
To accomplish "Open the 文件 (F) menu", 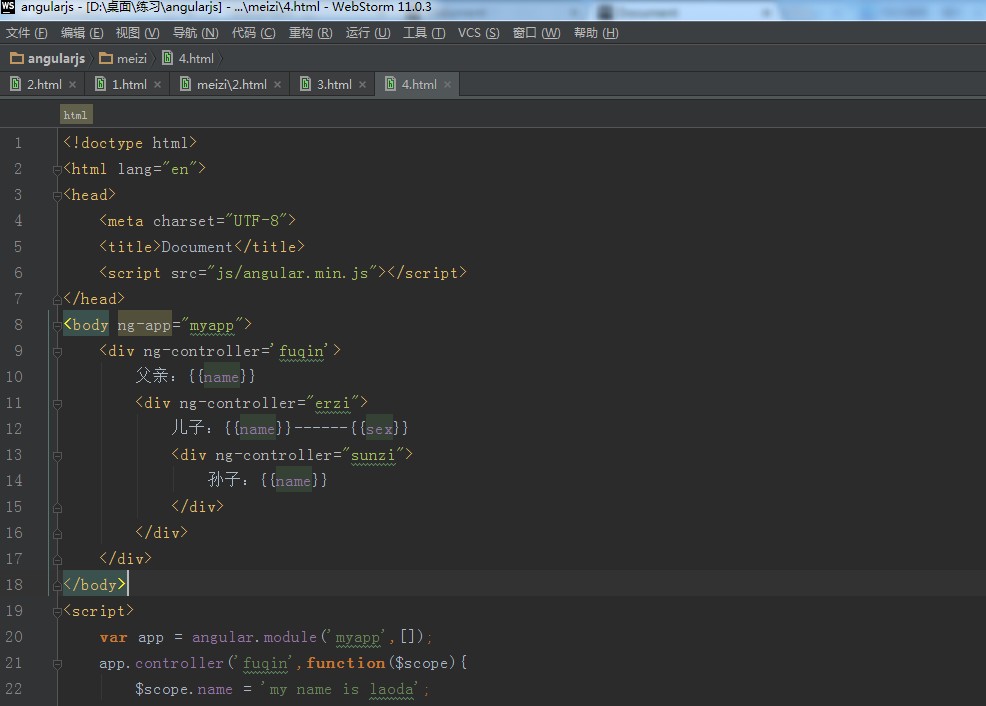I will tap(26, 33).
